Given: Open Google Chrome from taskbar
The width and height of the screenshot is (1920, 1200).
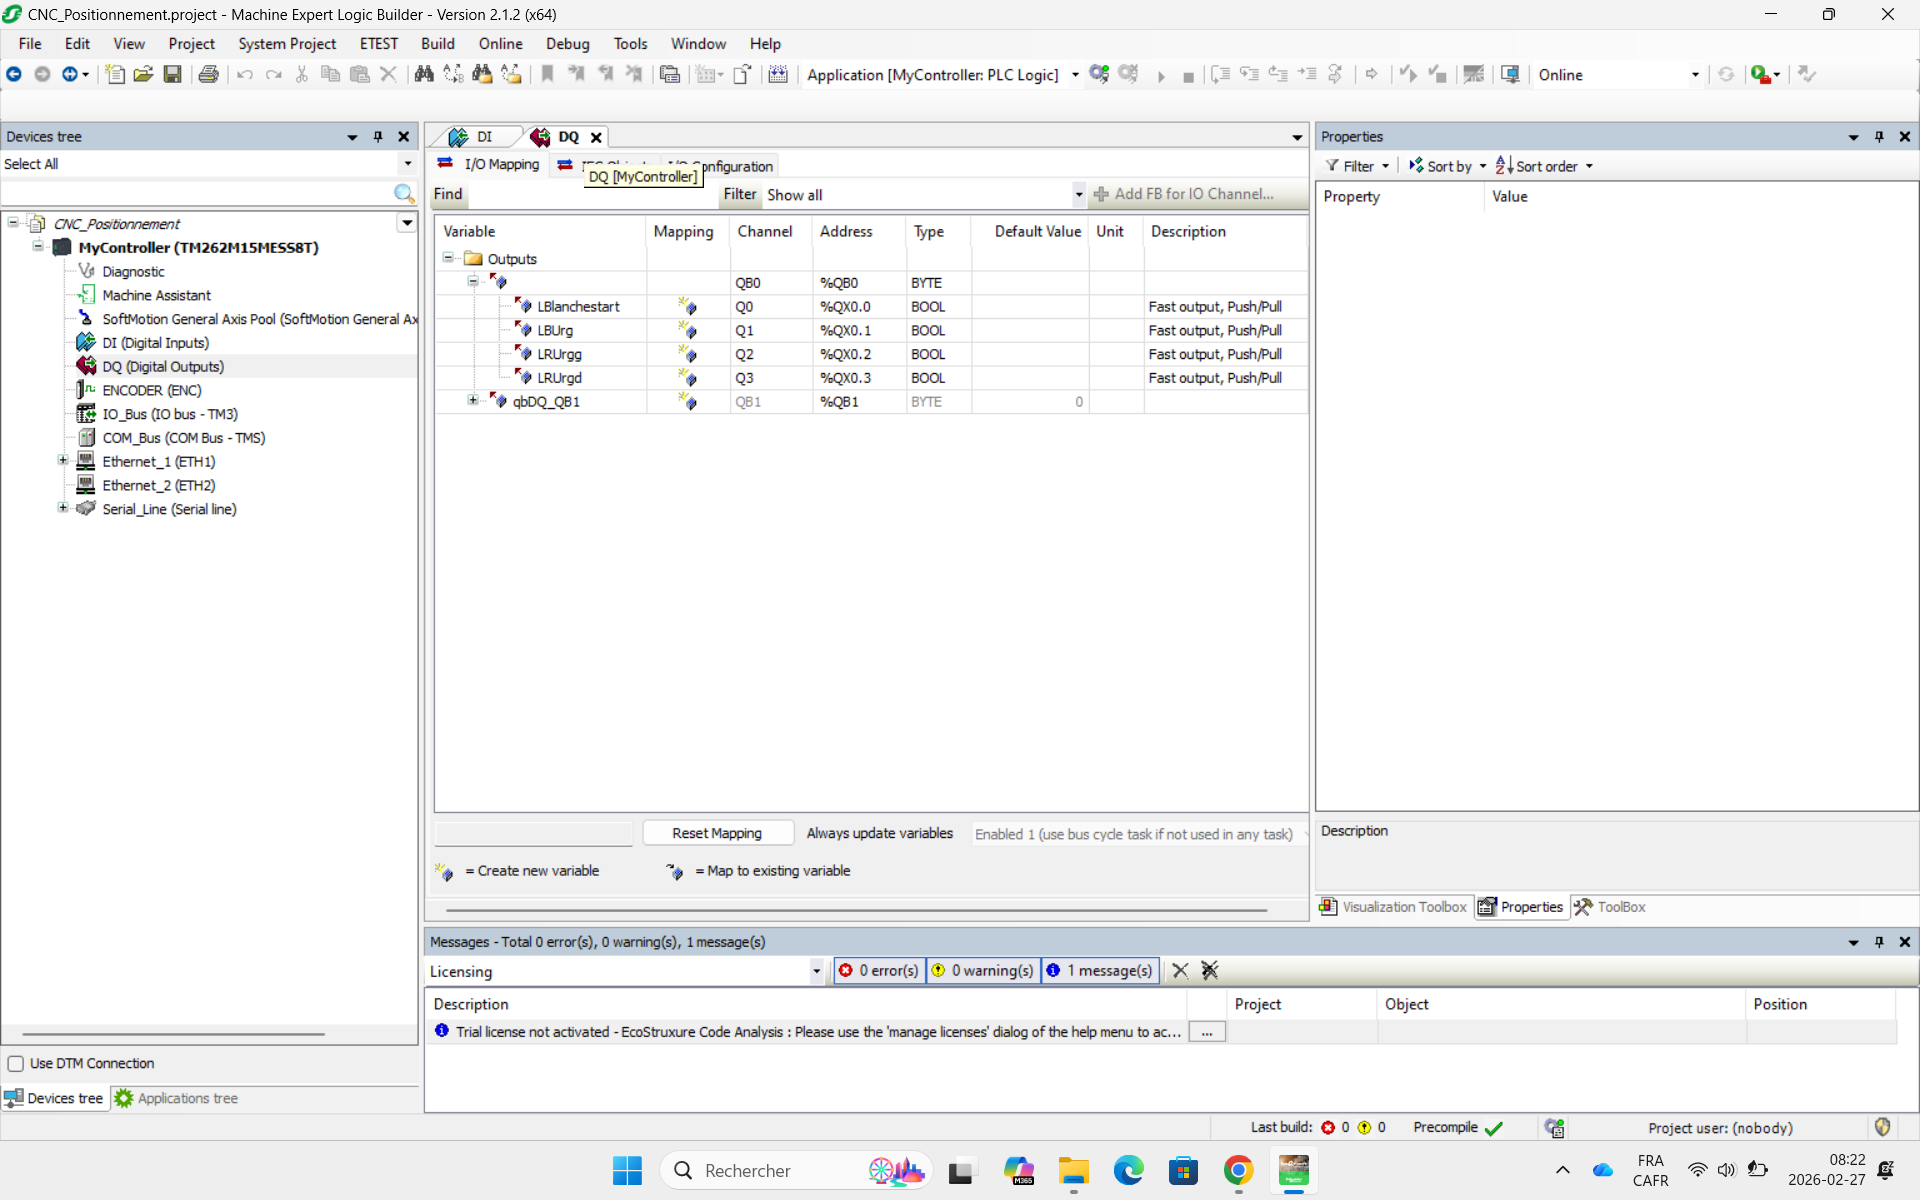Looking at the screenshot, I should [x=1238, y=1170].
